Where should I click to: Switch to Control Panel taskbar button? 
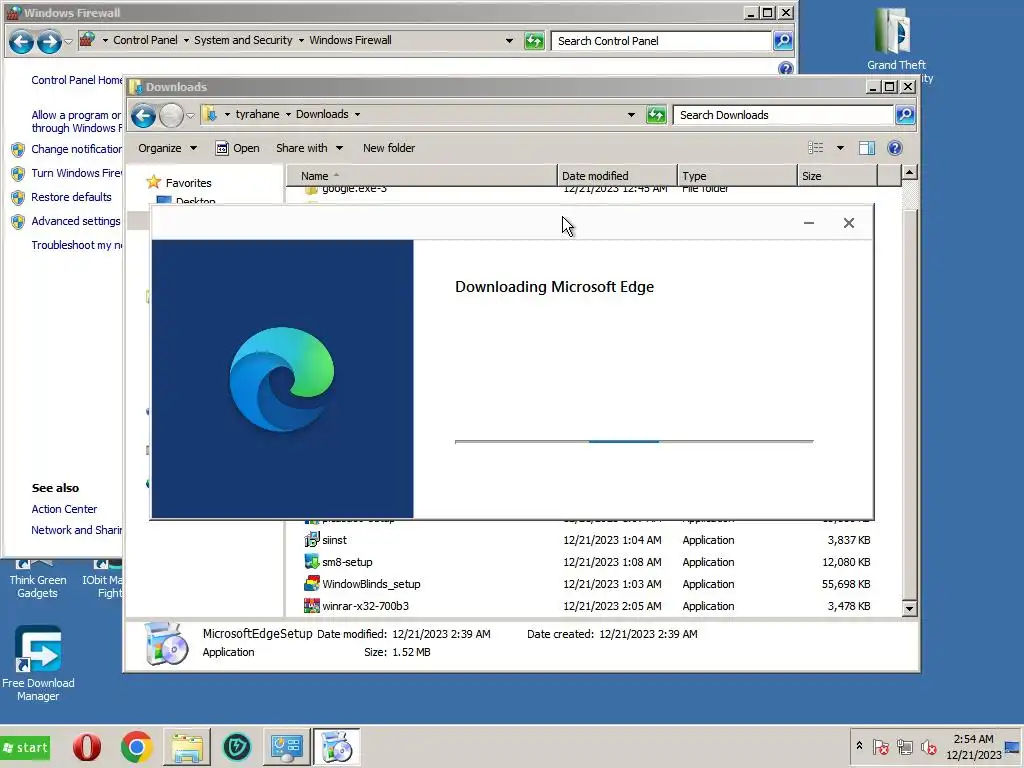287,747
